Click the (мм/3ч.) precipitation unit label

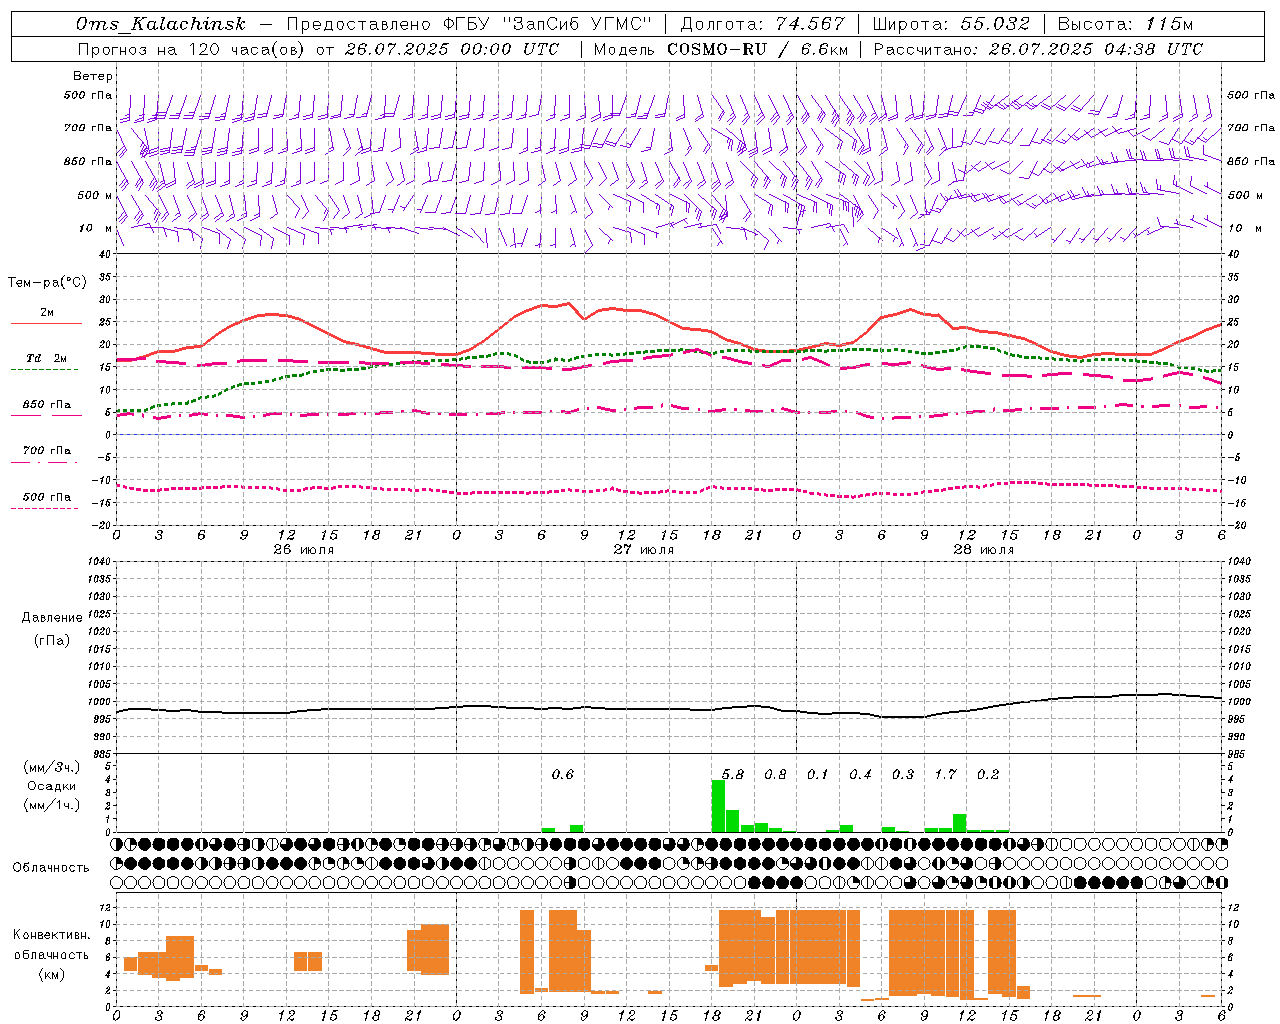click(51, 767)
